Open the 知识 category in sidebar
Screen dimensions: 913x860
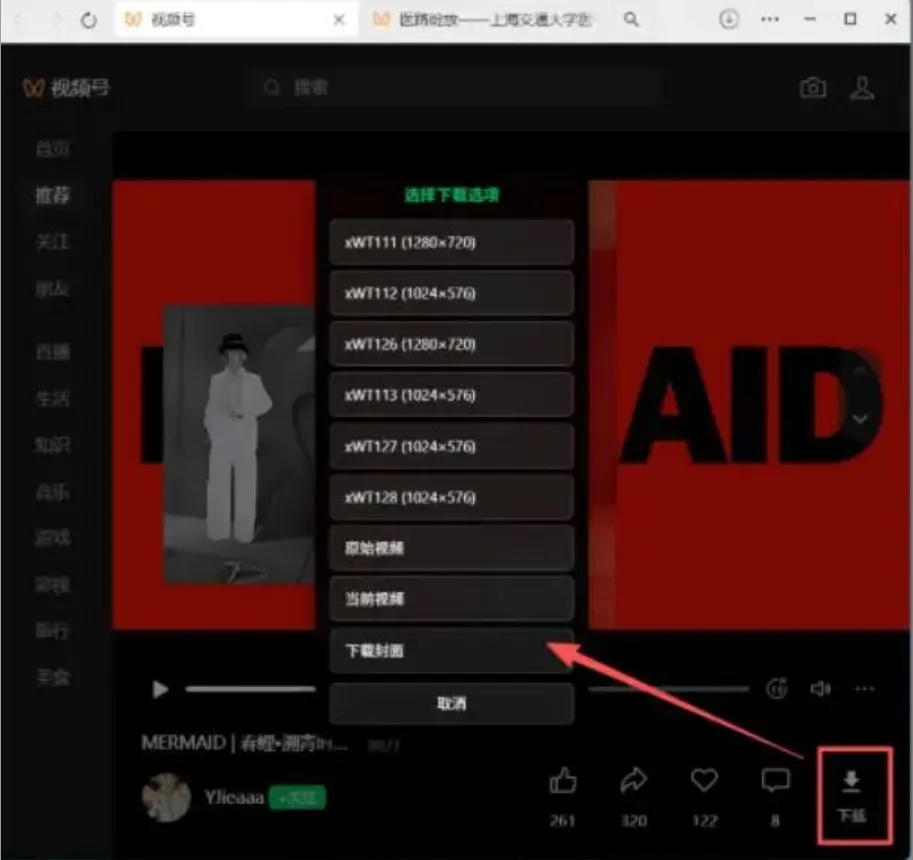(x=52, y=445)
